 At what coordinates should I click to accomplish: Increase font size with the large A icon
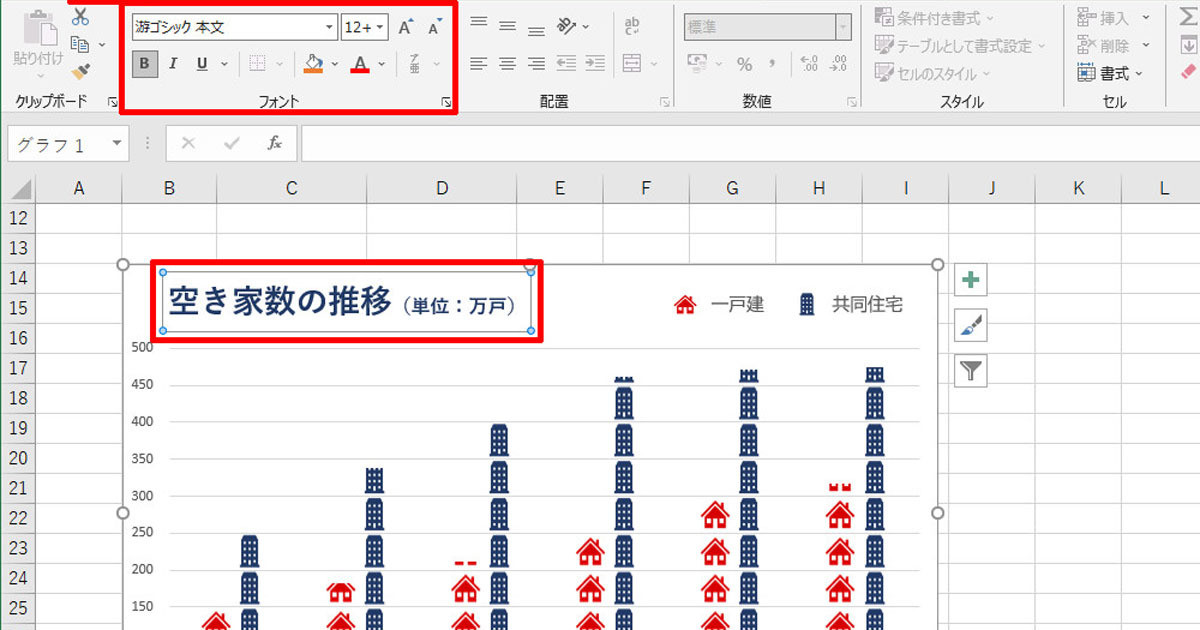click(405, 28)
